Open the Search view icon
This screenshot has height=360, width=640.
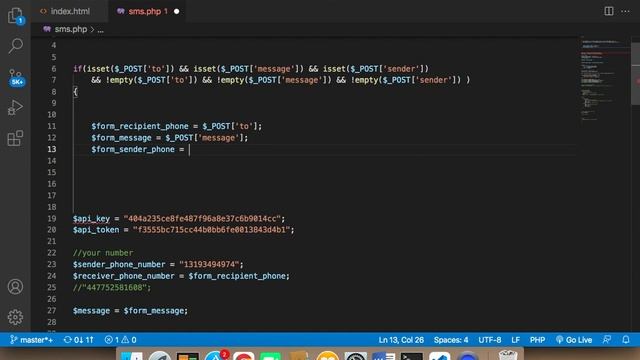tap(16, 46)
